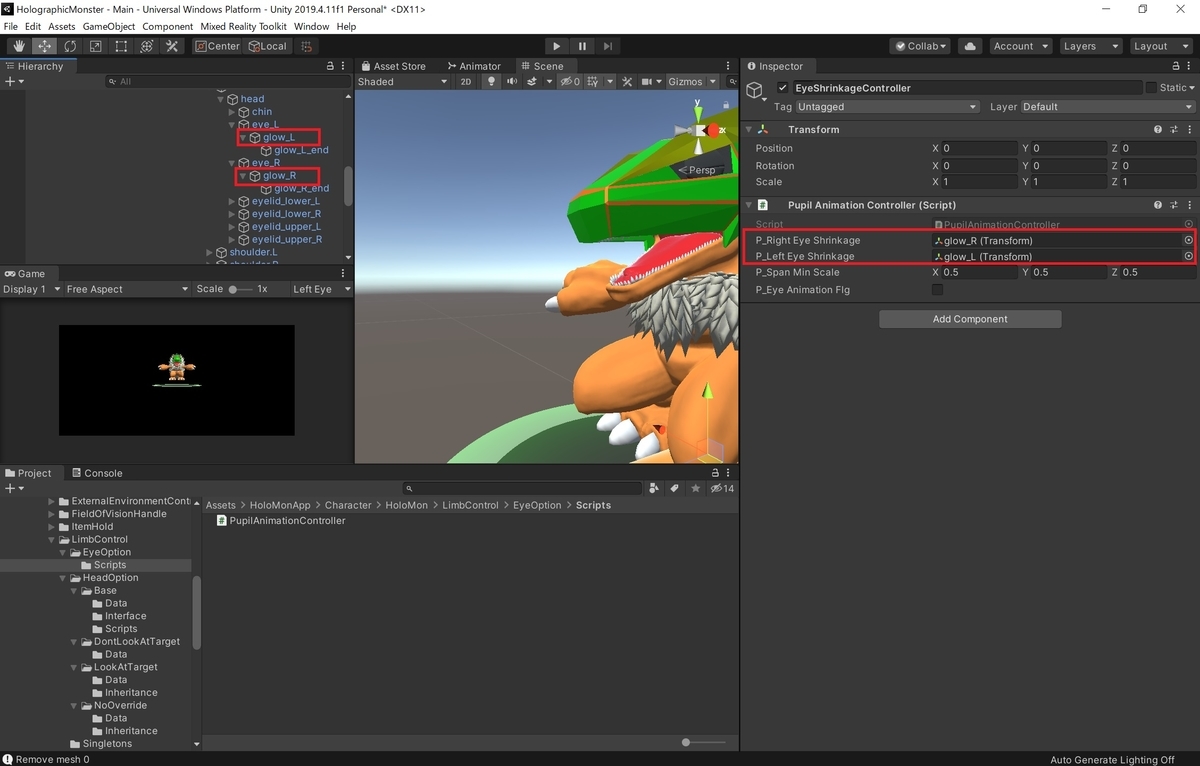The height and width of the screenshot is (766, 1200).
Task: Open scene component tools icon
Action: pos(627,82)
